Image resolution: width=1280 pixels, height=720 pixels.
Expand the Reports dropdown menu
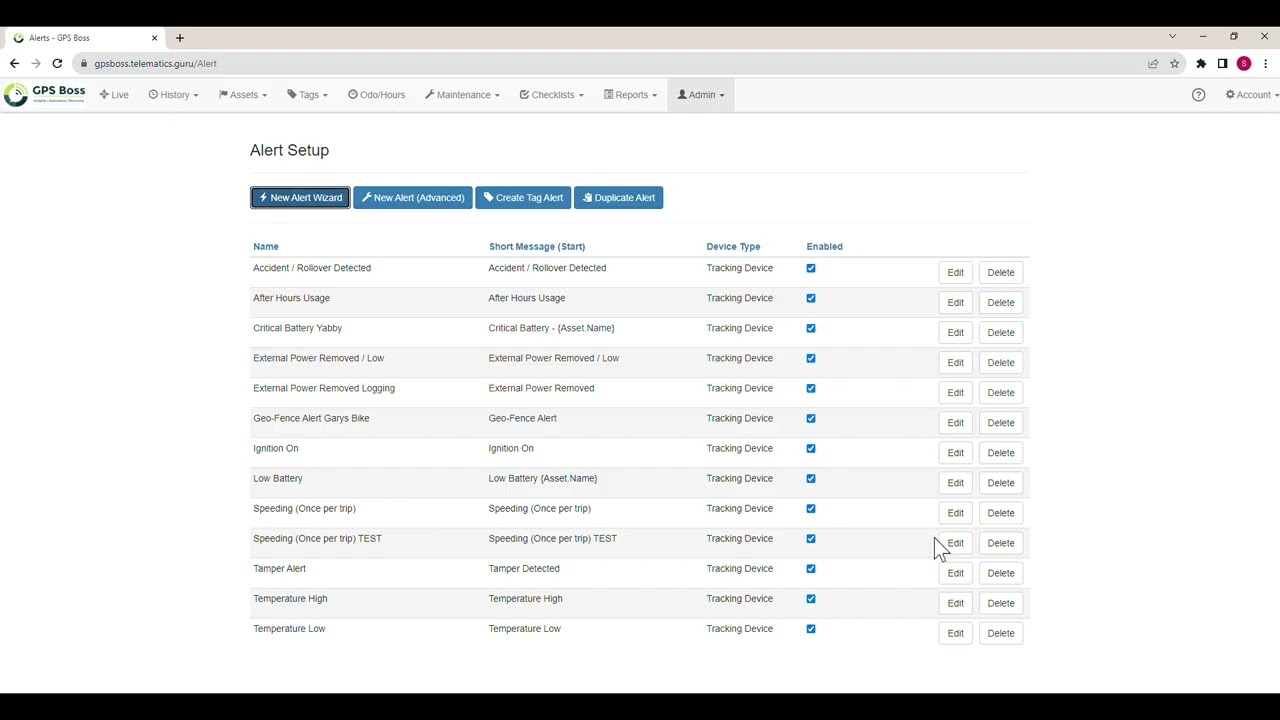pos(630,95)
